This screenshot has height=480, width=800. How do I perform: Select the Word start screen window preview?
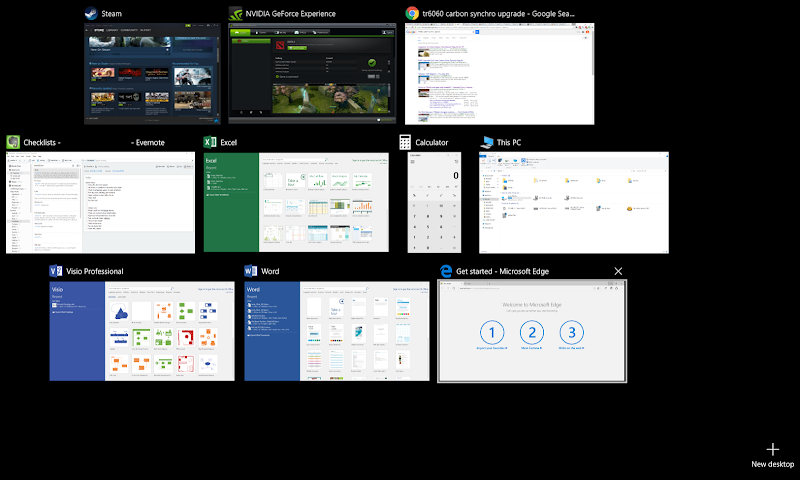click(337, 331)
